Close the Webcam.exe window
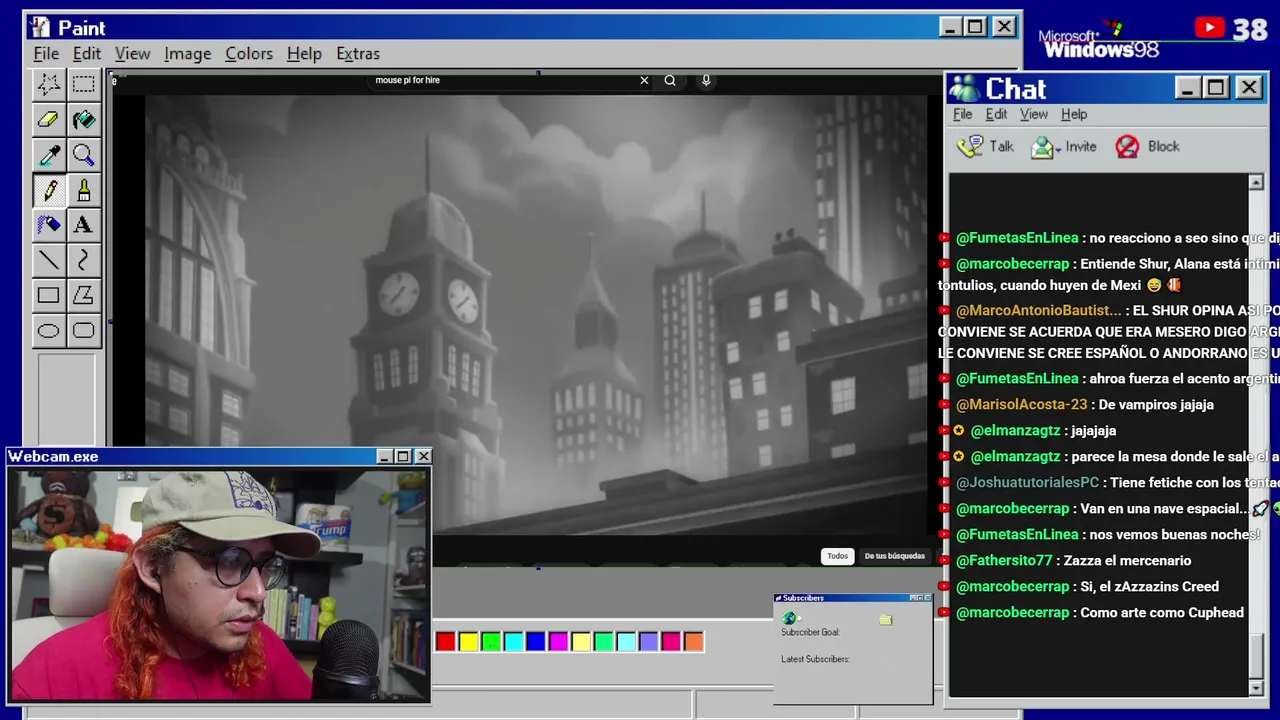 pos(423,456)
